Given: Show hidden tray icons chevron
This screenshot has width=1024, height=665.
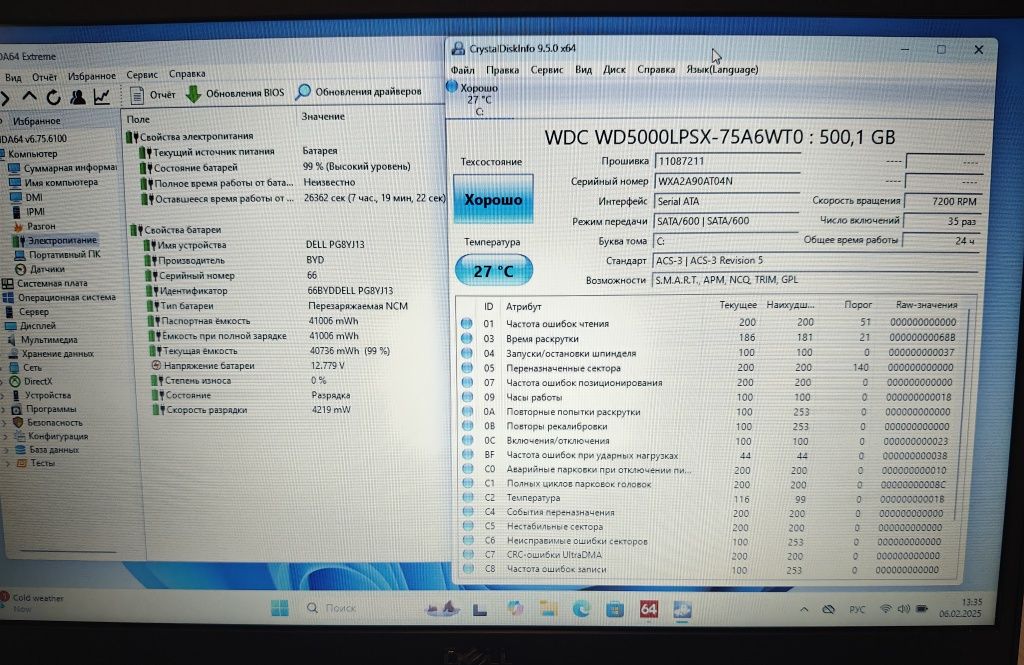Looking at the screenshot, I should coord(804,609).
